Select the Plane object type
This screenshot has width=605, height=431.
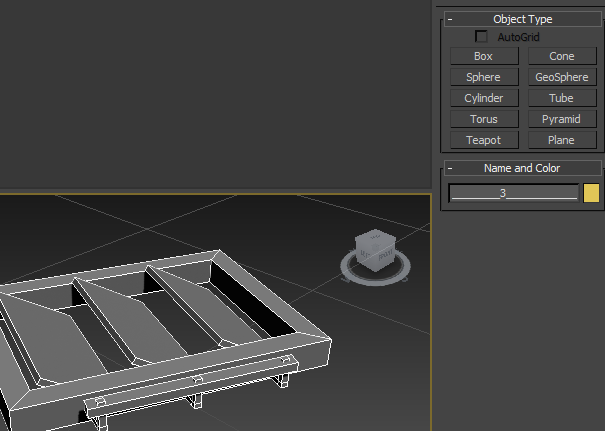561,140
